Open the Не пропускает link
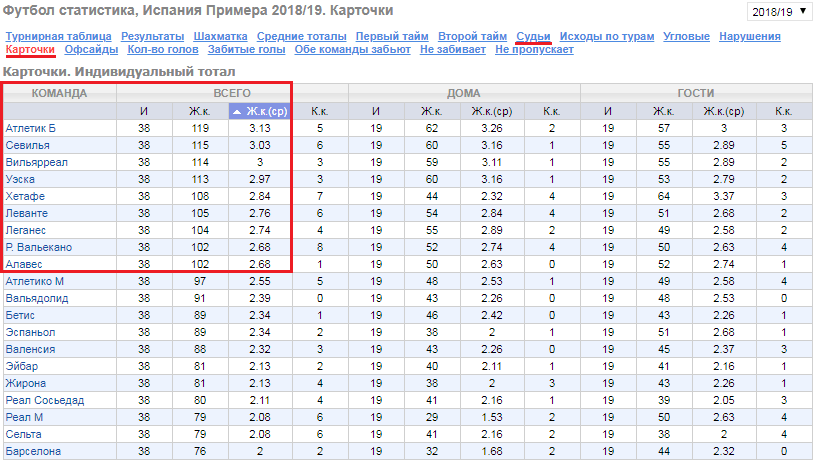Screen dimensions: 816x461 [534, 49]
